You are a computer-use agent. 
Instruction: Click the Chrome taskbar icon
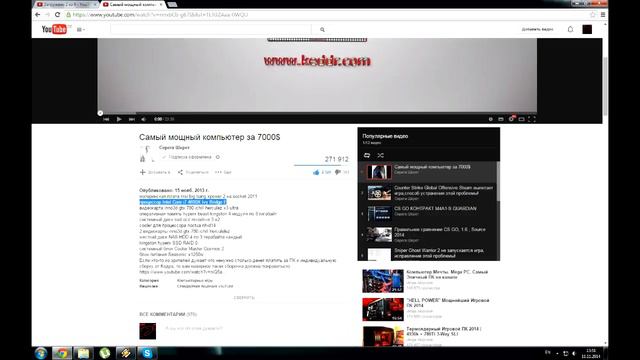pos(62,353)
